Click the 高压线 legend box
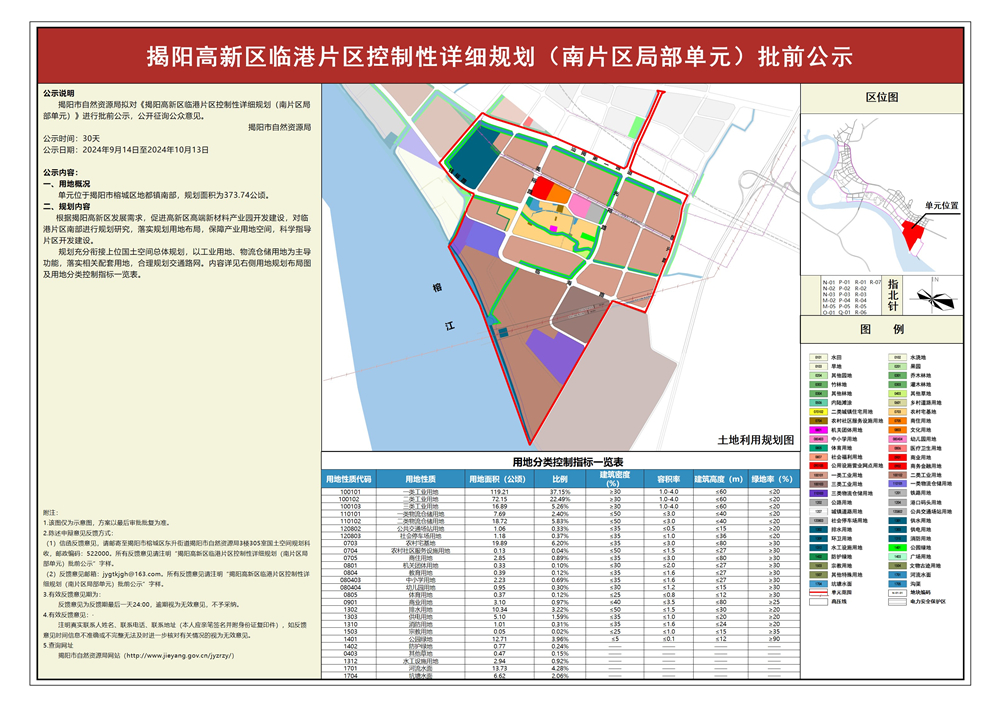Image resolution: width=1000 pixels, height=706 pixels. point(818,601)
